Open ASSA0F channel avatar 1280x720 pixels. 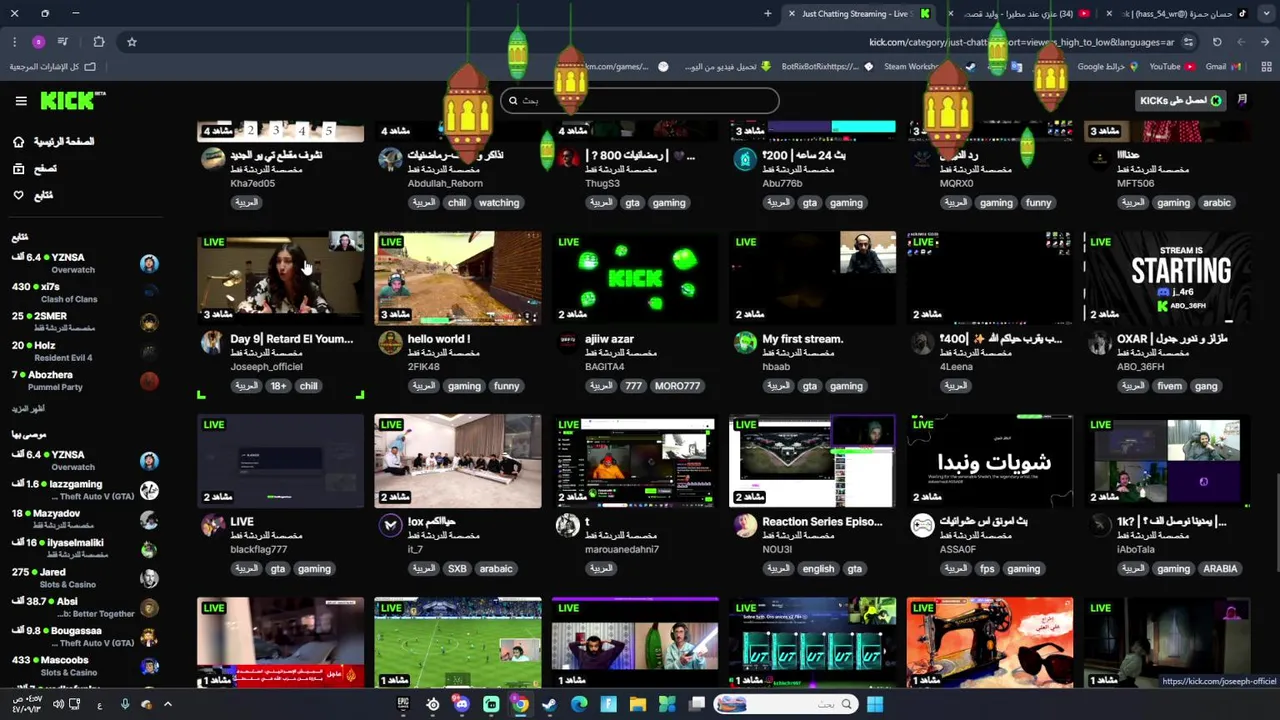922,526
